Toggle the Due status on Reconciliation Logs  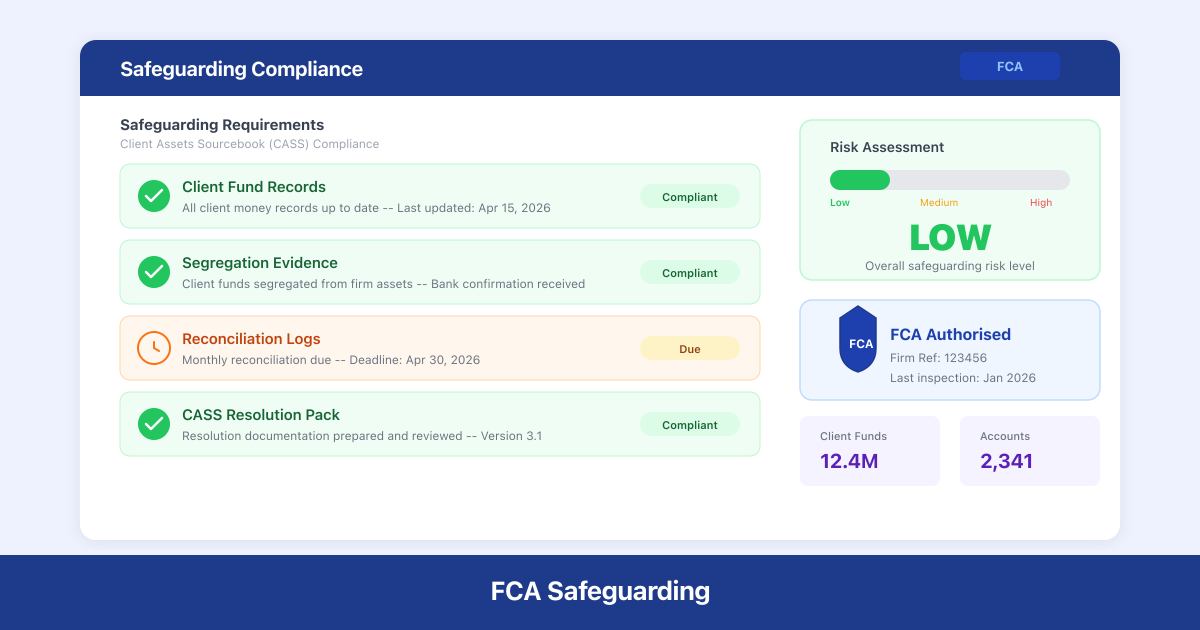coord(690,348)
